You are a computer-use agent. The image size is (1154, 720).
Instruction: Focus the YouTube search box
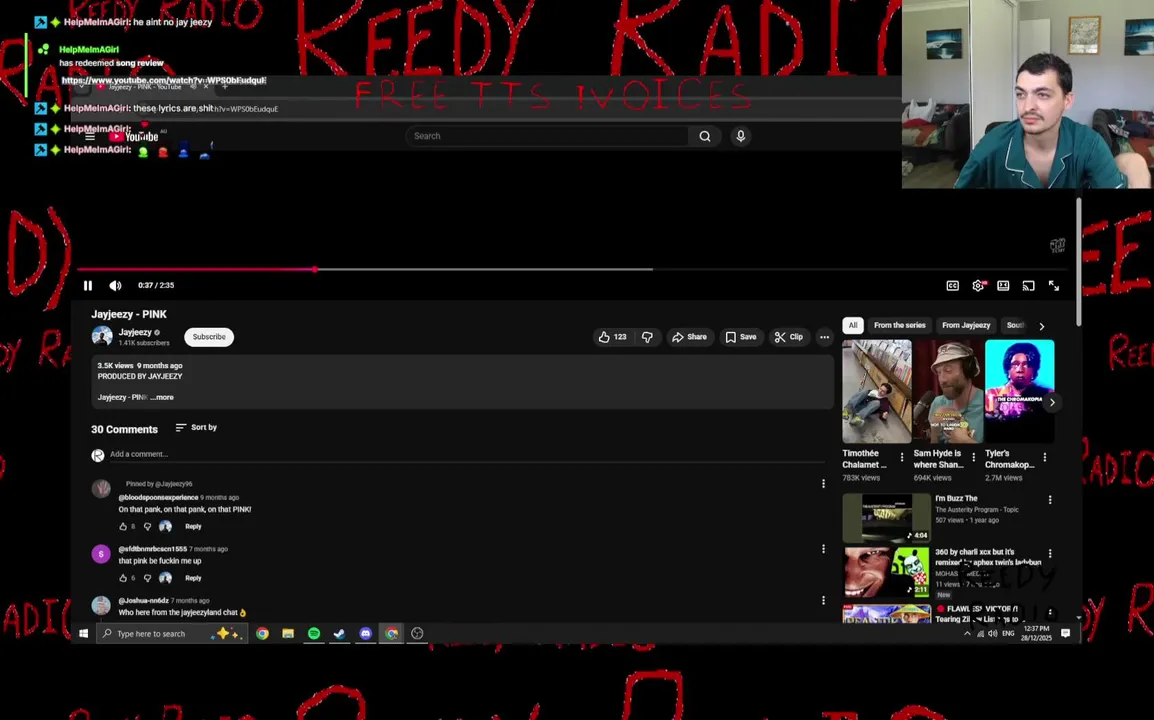(546, 136)
